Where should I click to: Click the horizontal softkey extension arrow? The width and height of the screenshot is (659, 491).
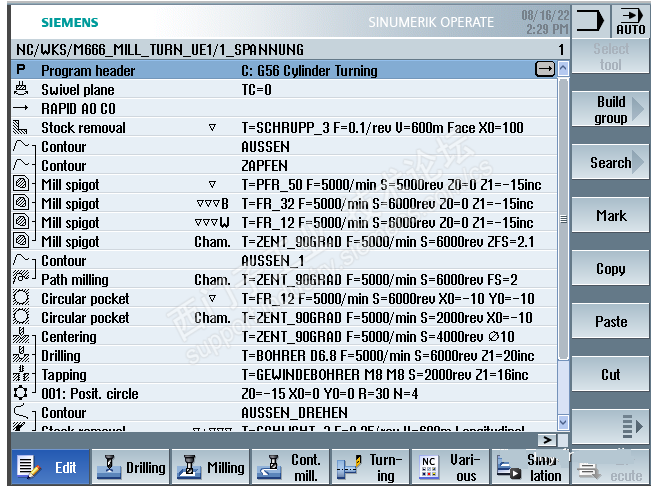coord(547,440)
